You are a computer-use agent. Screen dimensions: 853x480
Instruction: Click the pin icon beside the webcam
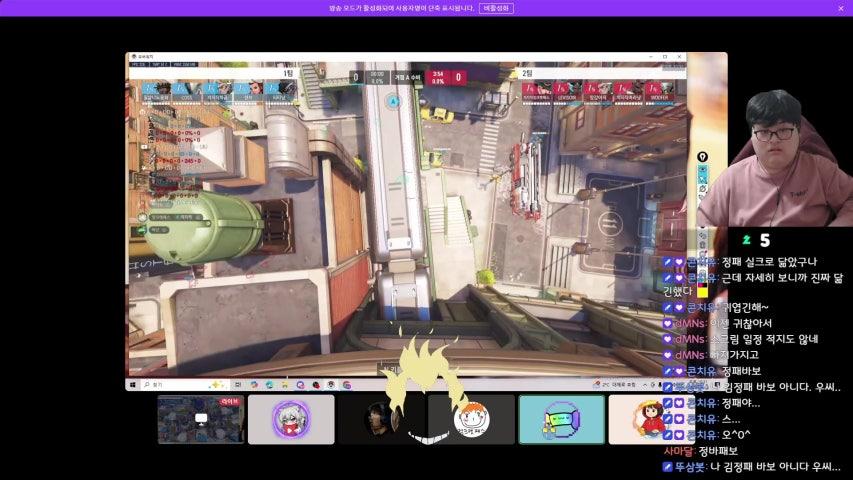click(702, 157)
